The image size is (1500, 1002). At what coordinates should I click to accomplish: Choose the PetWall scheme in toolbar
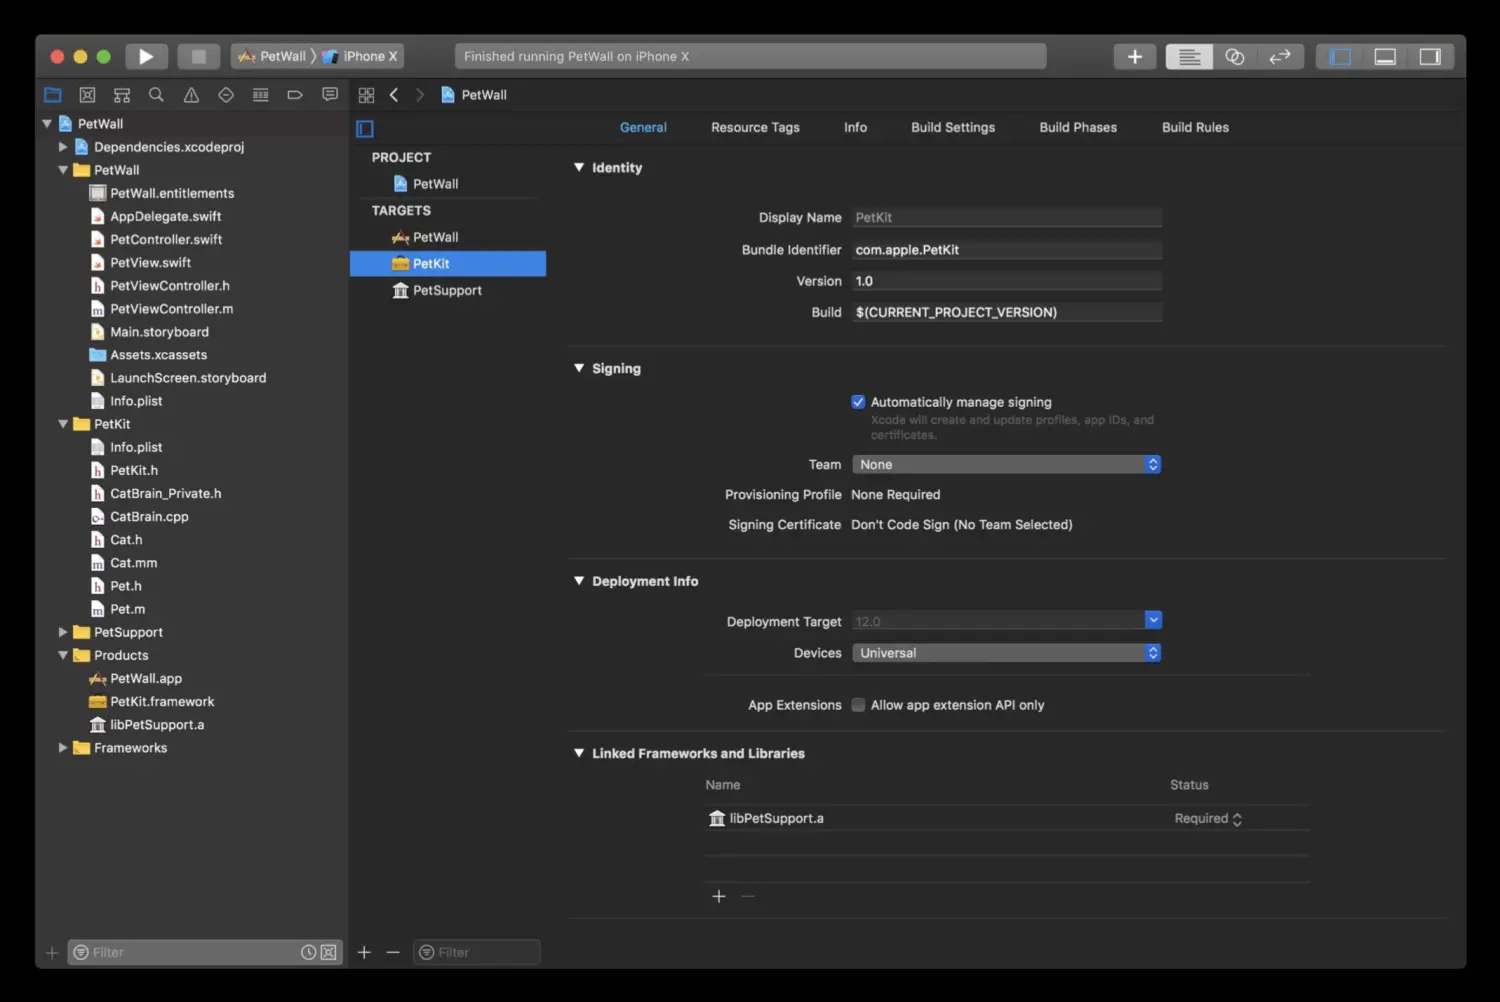(273, 57)
